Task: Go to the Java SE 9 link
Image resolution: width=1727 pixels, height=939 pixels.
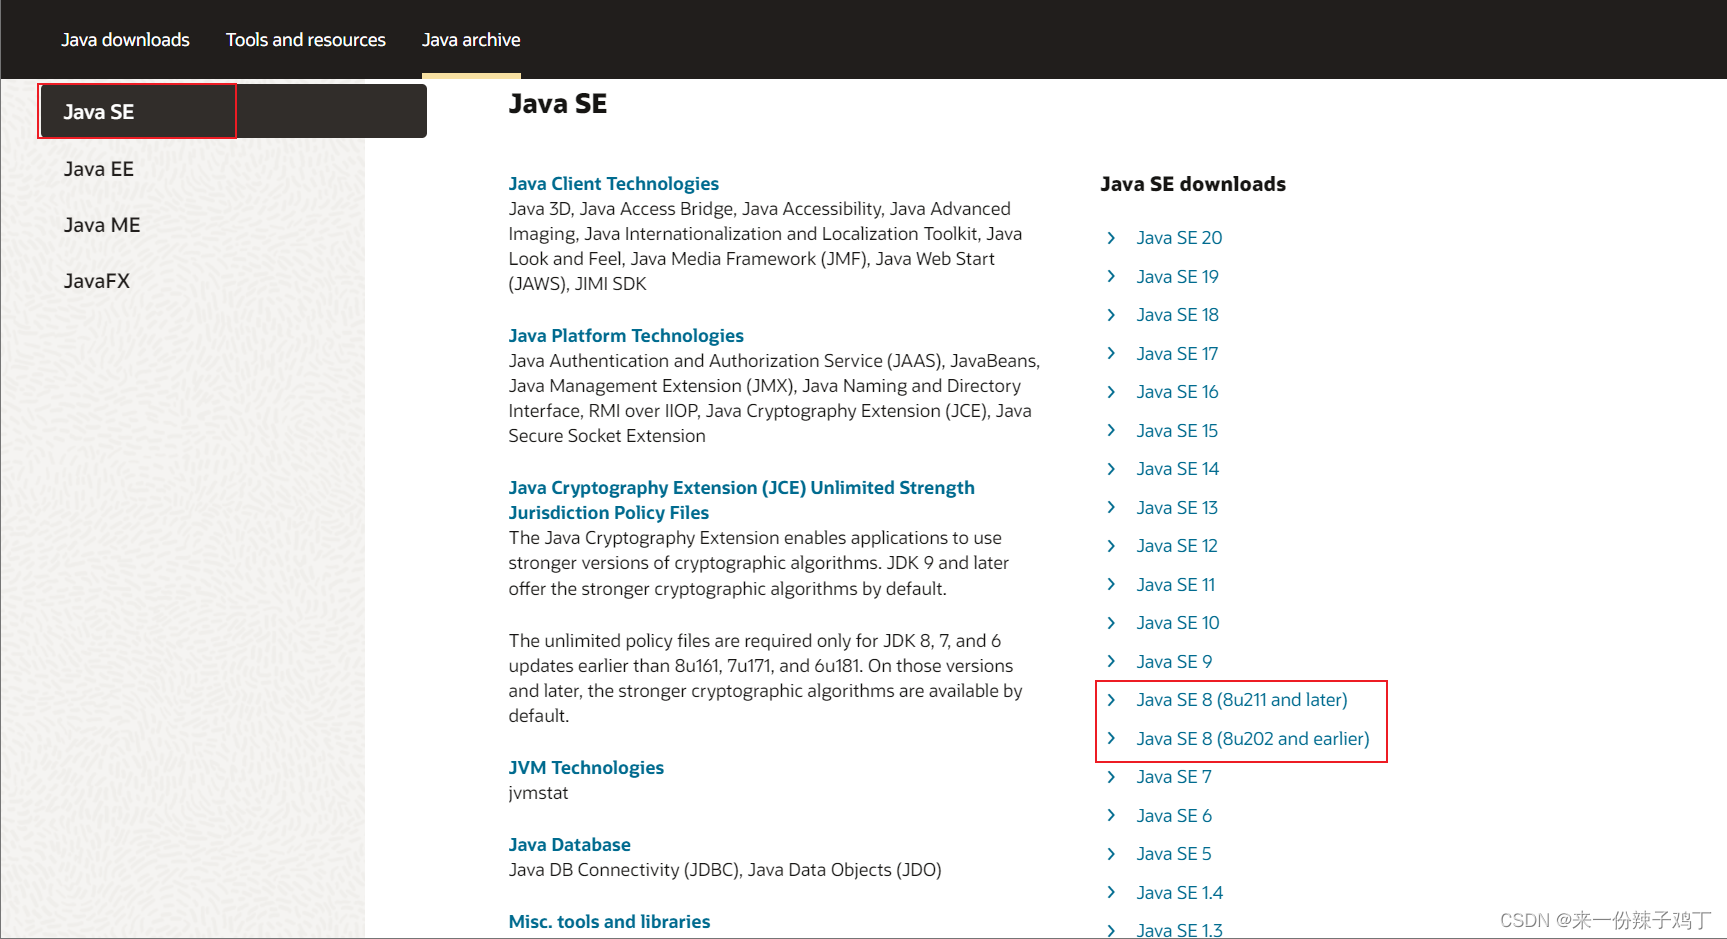Action: (x=1174, y=662)
